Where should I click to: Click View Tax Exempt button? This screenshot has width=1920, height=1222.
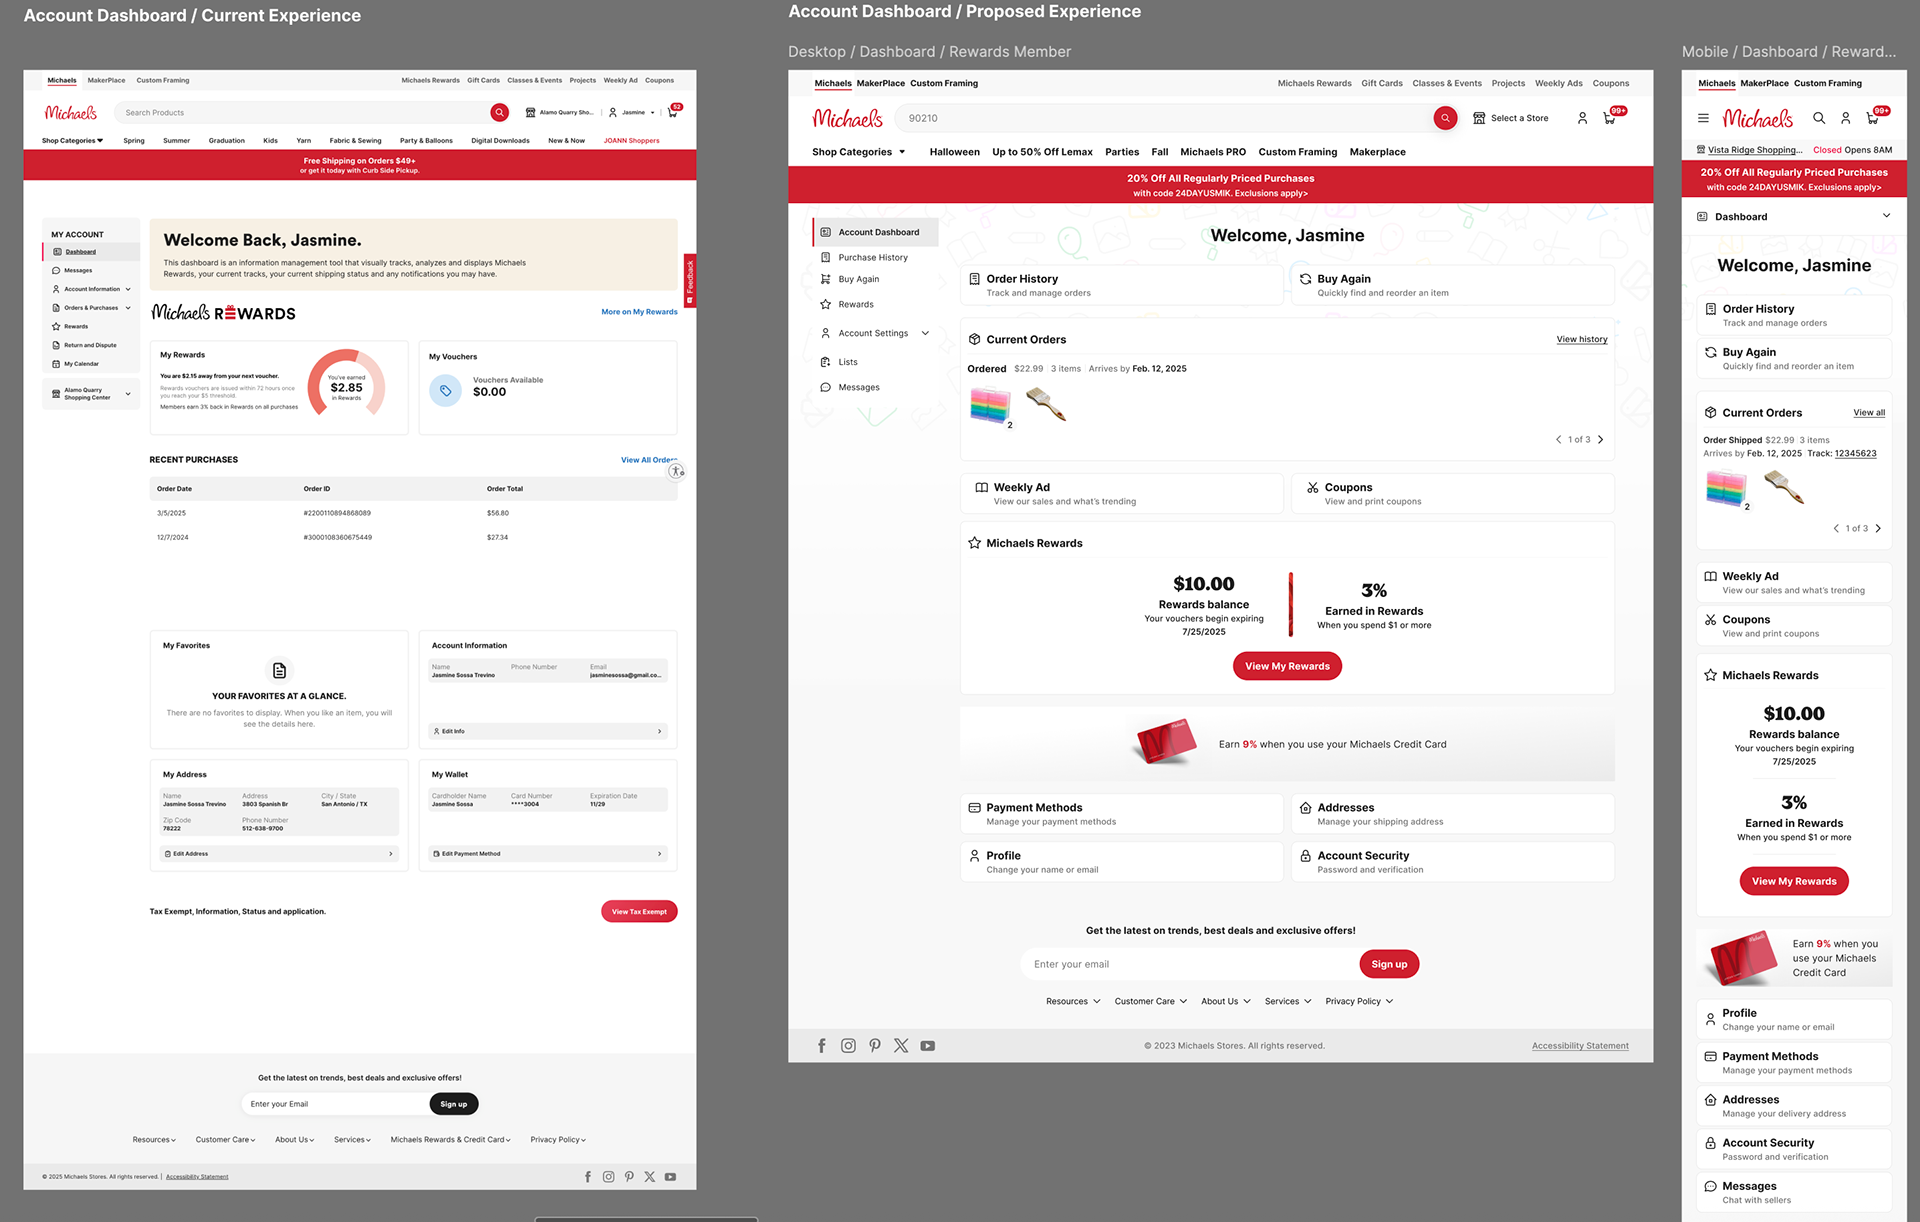tap(639, 911)
